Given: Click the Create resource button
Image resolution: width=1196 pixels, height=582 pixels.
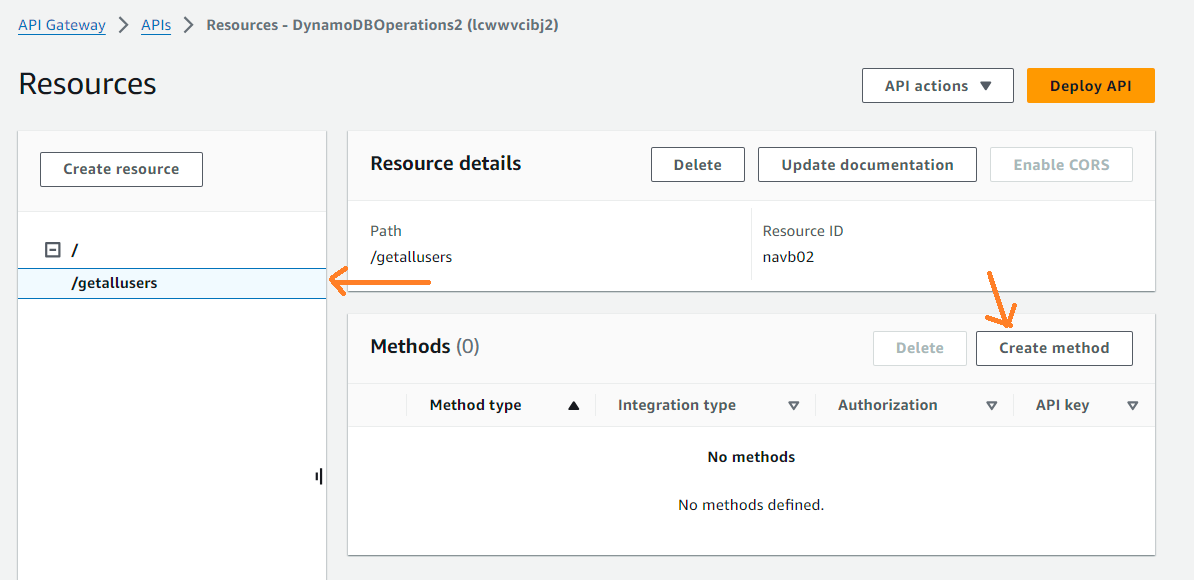Looking at the screenshot, I should [x=121, y=169].
